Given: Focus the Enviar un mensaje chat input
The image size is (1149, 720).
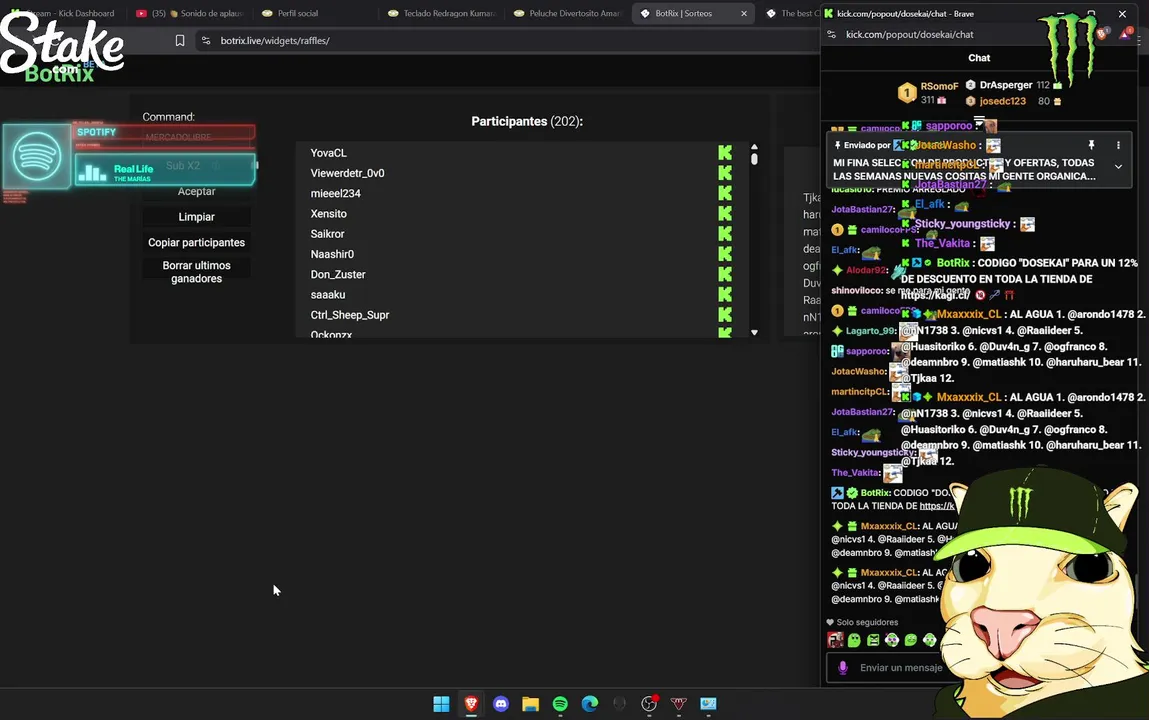Looking at the screenshot, I should click(x=901, y=667).
